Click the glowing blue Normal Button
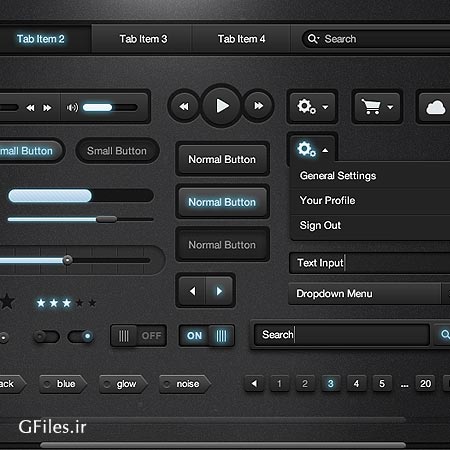This screenshot has height=450, width=450. click(x=222, y=202)
